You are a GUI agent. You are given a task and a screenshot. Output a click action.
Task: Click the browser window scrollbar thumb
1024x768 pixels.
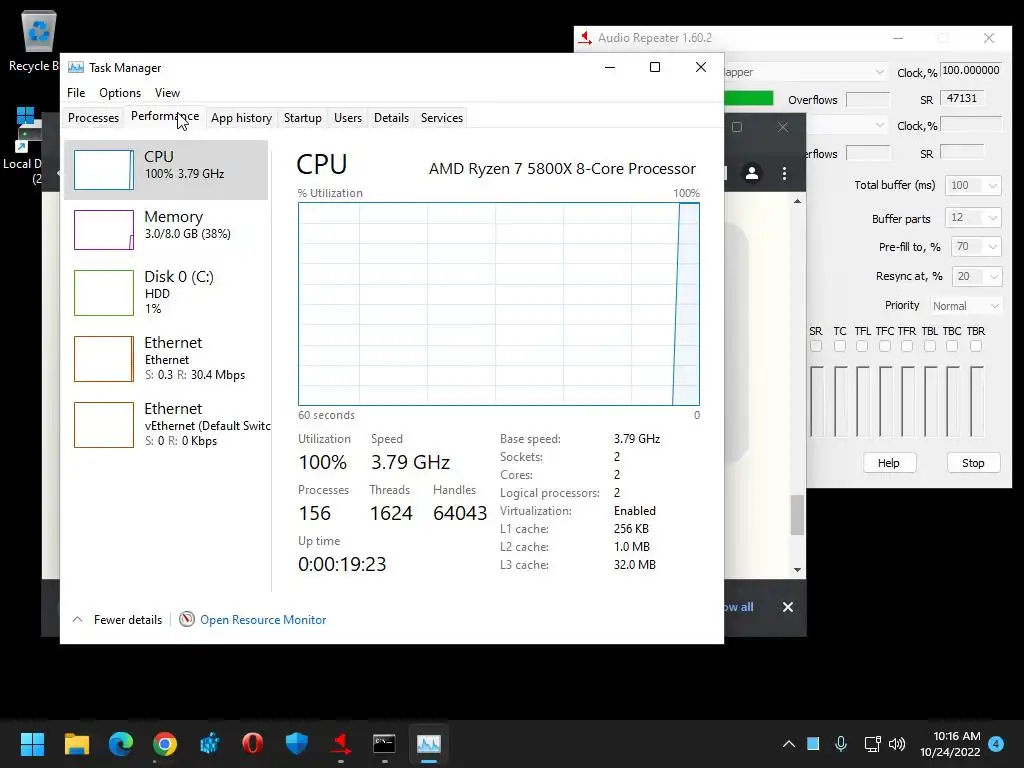click(797, 515)
